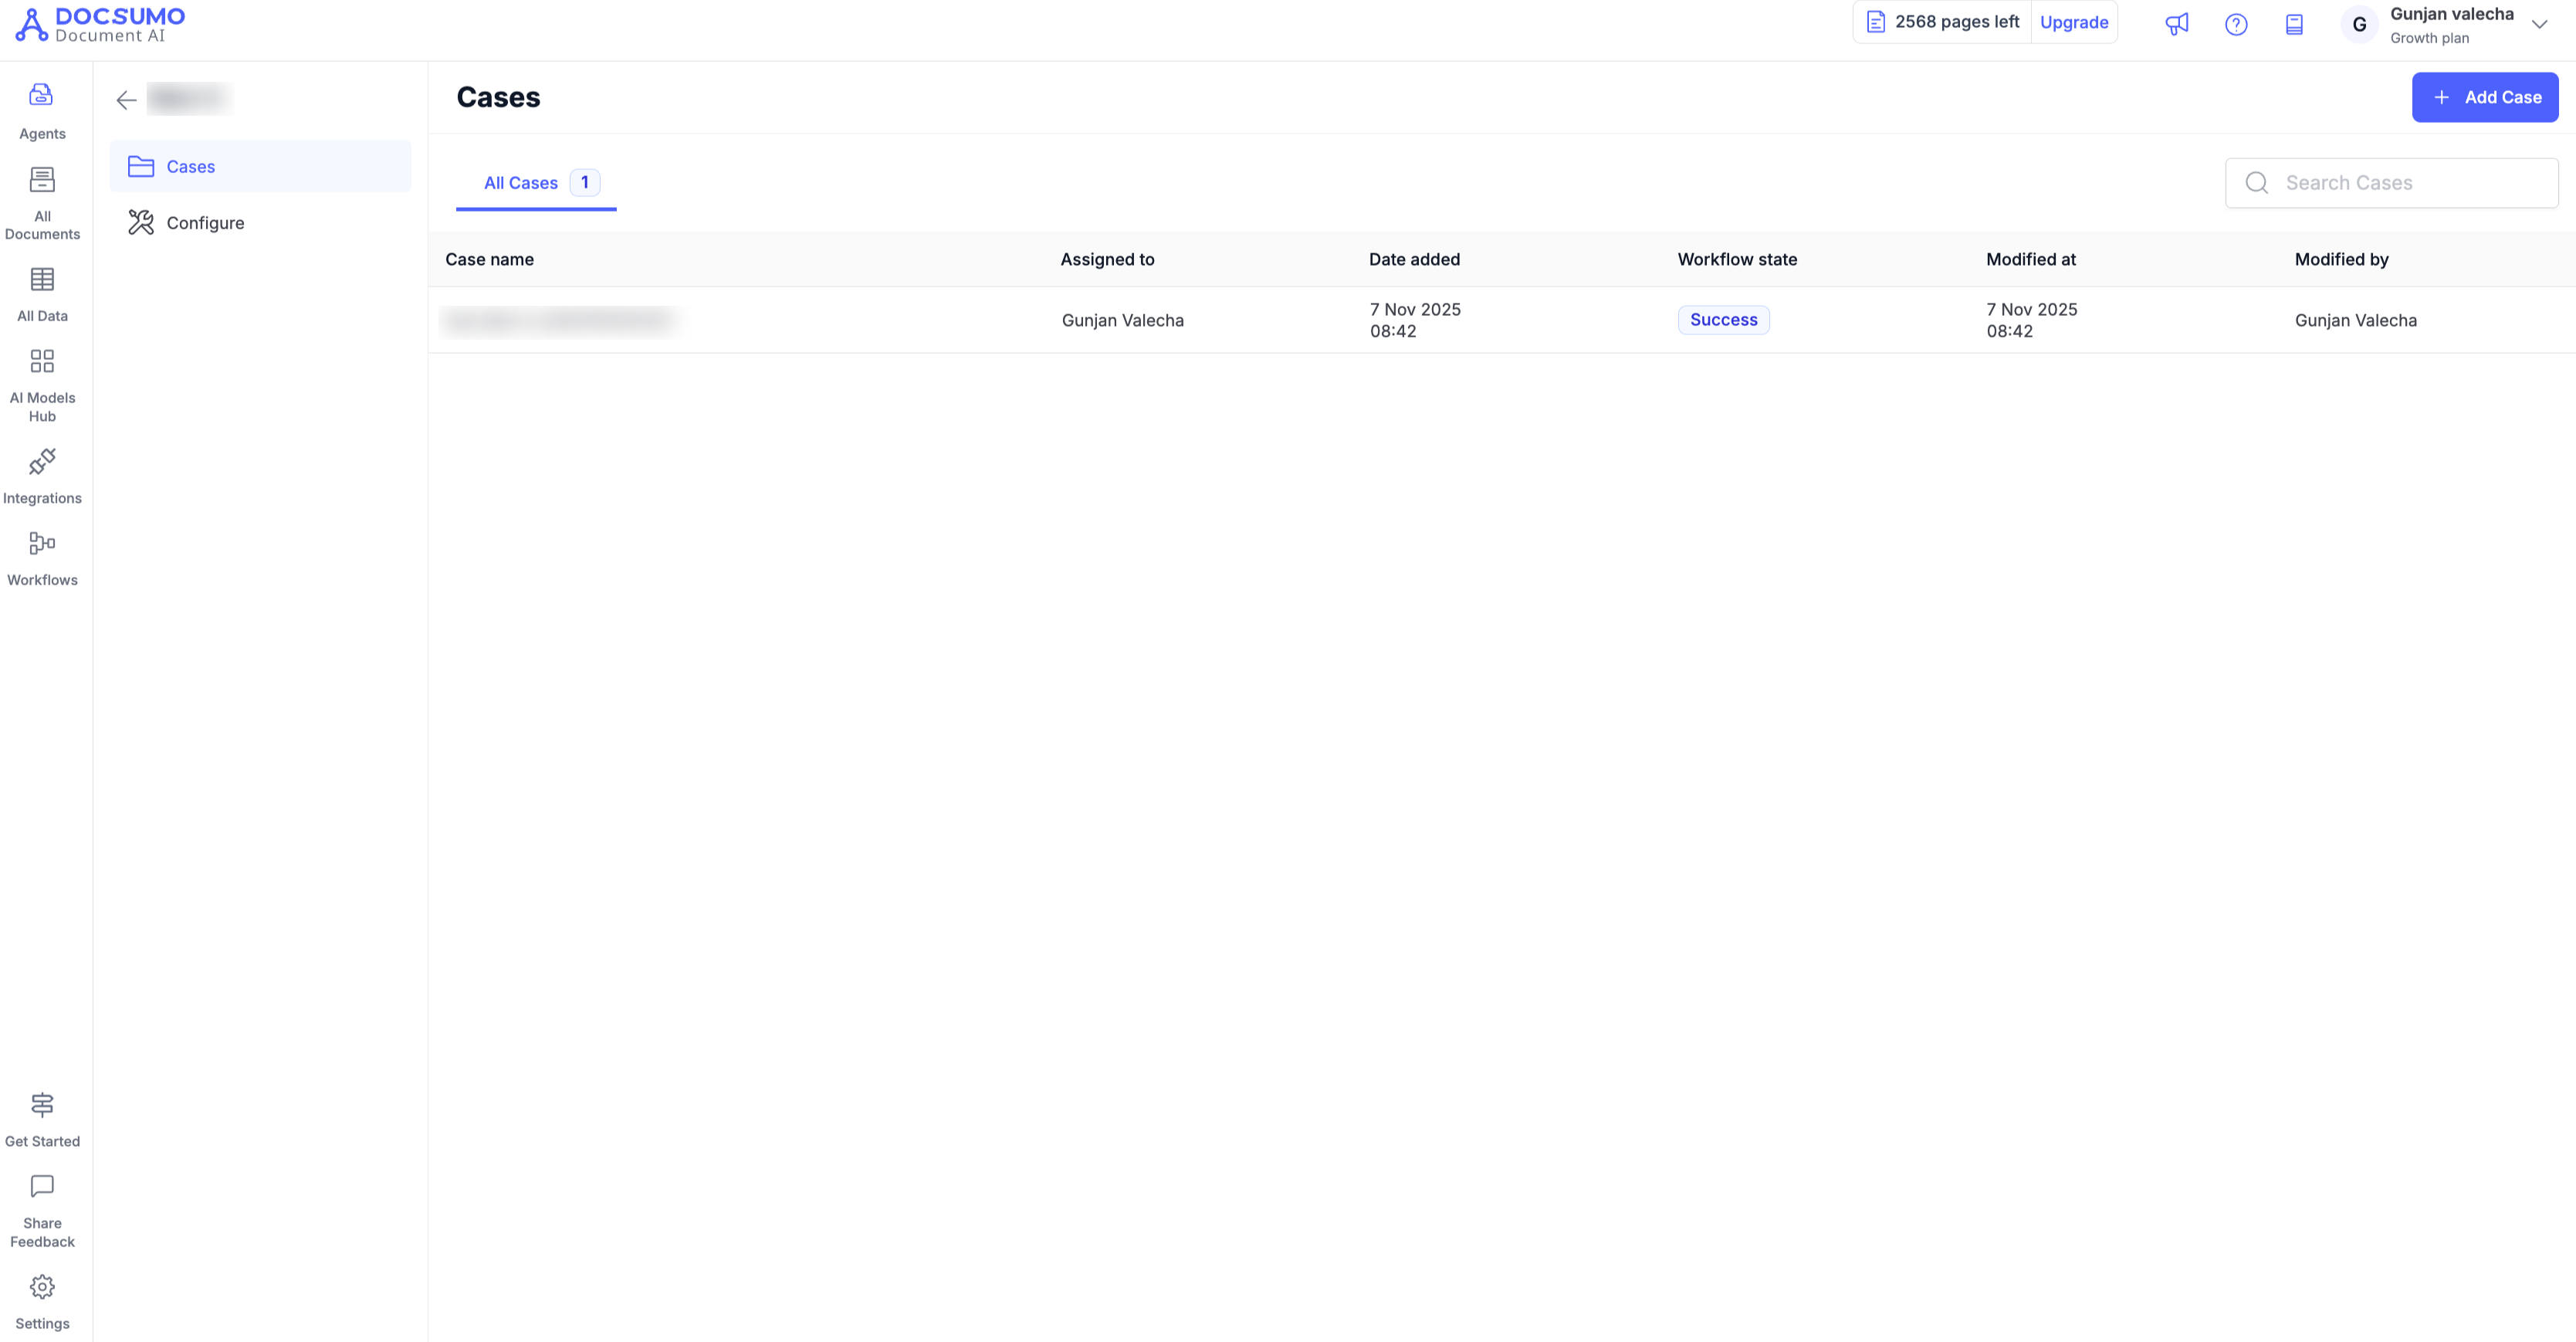Select Cases in side panel
This screenshot has width=2576, height=1342.
[190, 167]
